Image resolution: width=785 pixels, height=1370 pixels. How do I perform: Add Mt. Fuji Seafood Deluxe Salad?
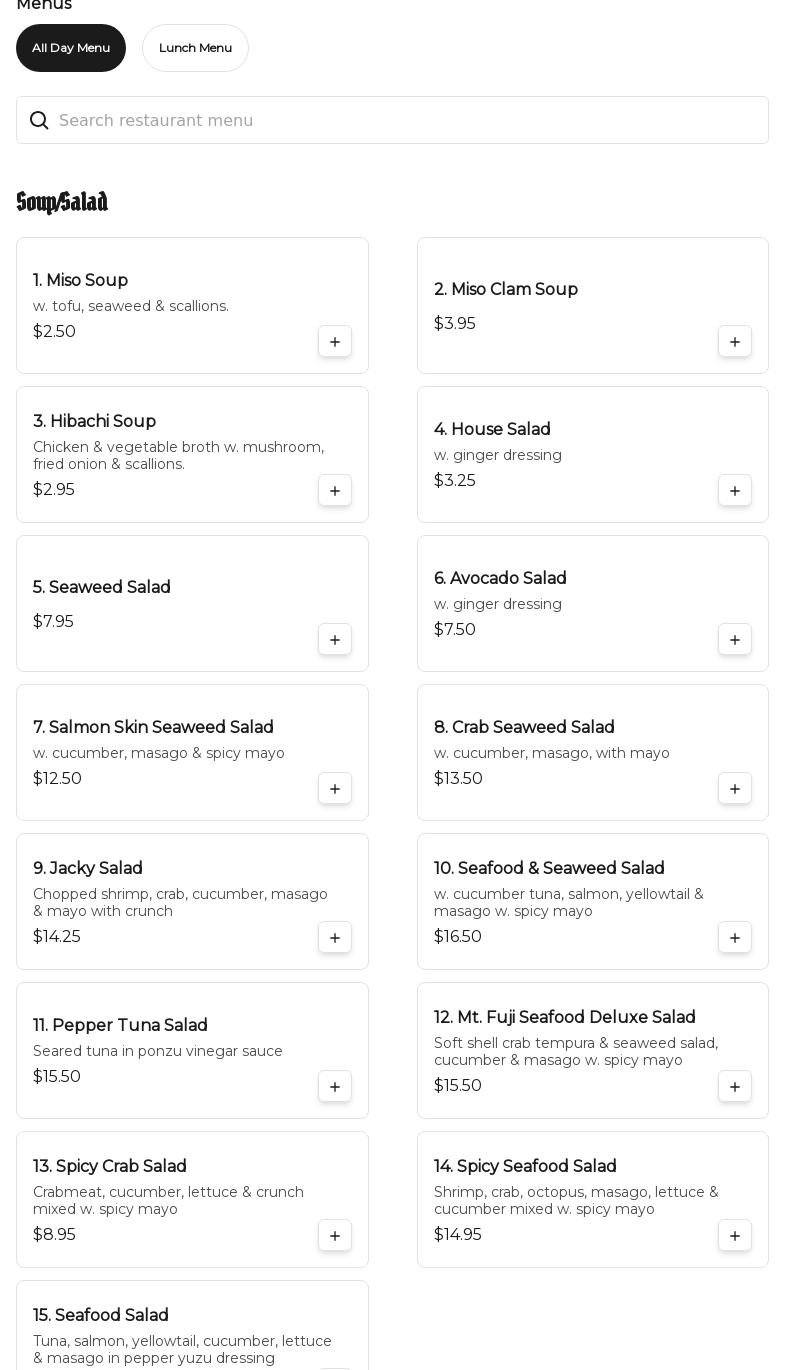pos(735,1087)
